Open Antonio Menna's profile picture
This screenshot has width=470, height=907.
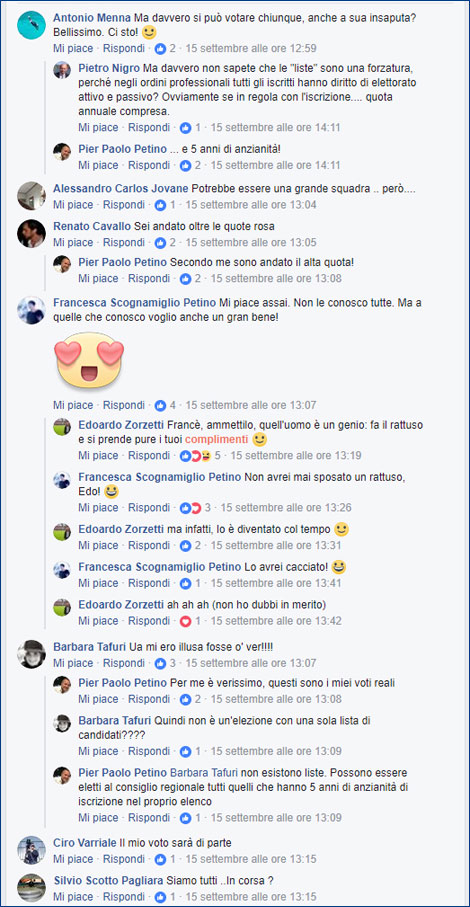click(31, 25)
